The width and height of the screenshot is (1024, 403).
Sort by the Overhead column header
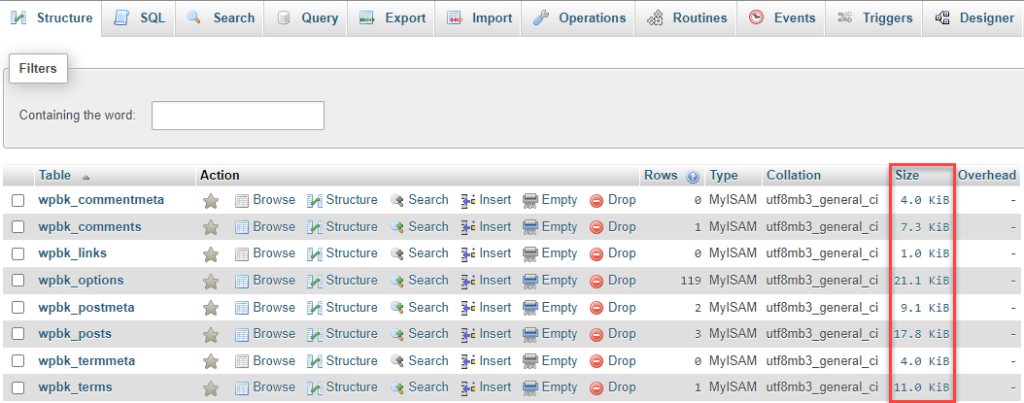pos(987,175)
